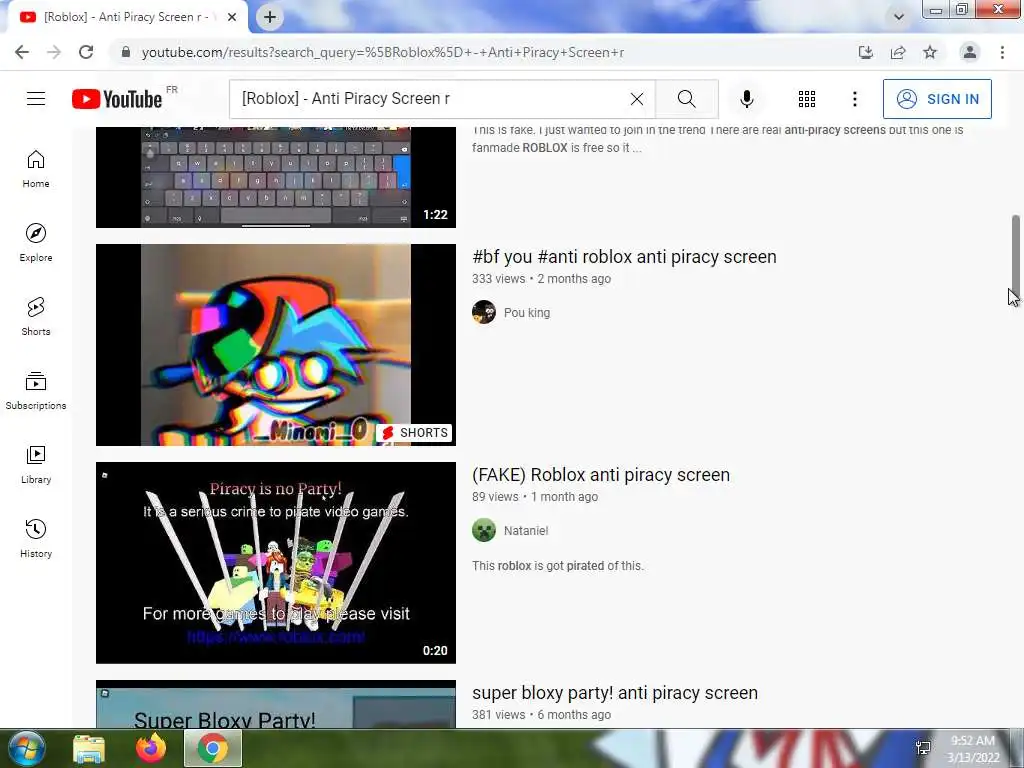This screenshot has height=768, width=1024.
Task: Open Shorts in the sidebar
Action: point(36,316)
